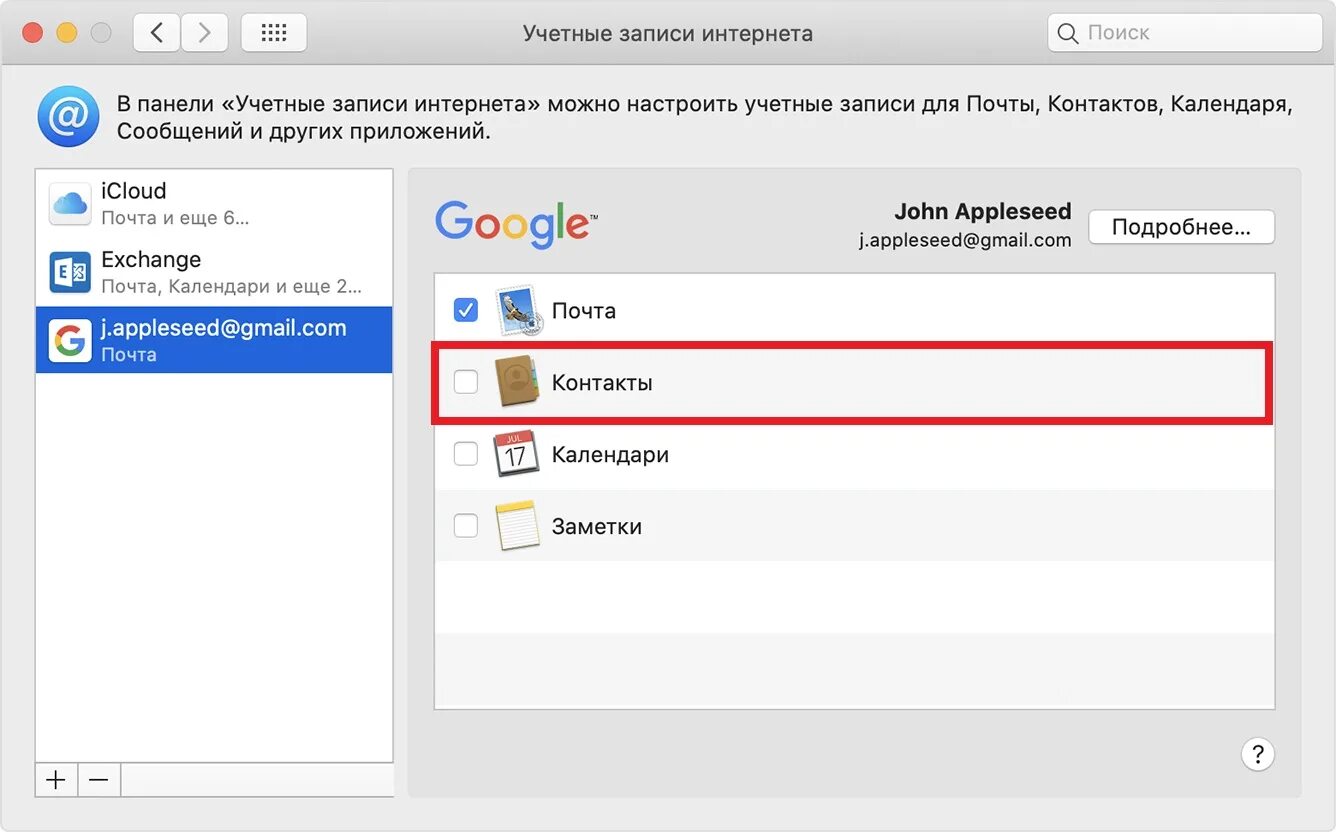Minimize the window with yellow button

(x=67, y=33)
